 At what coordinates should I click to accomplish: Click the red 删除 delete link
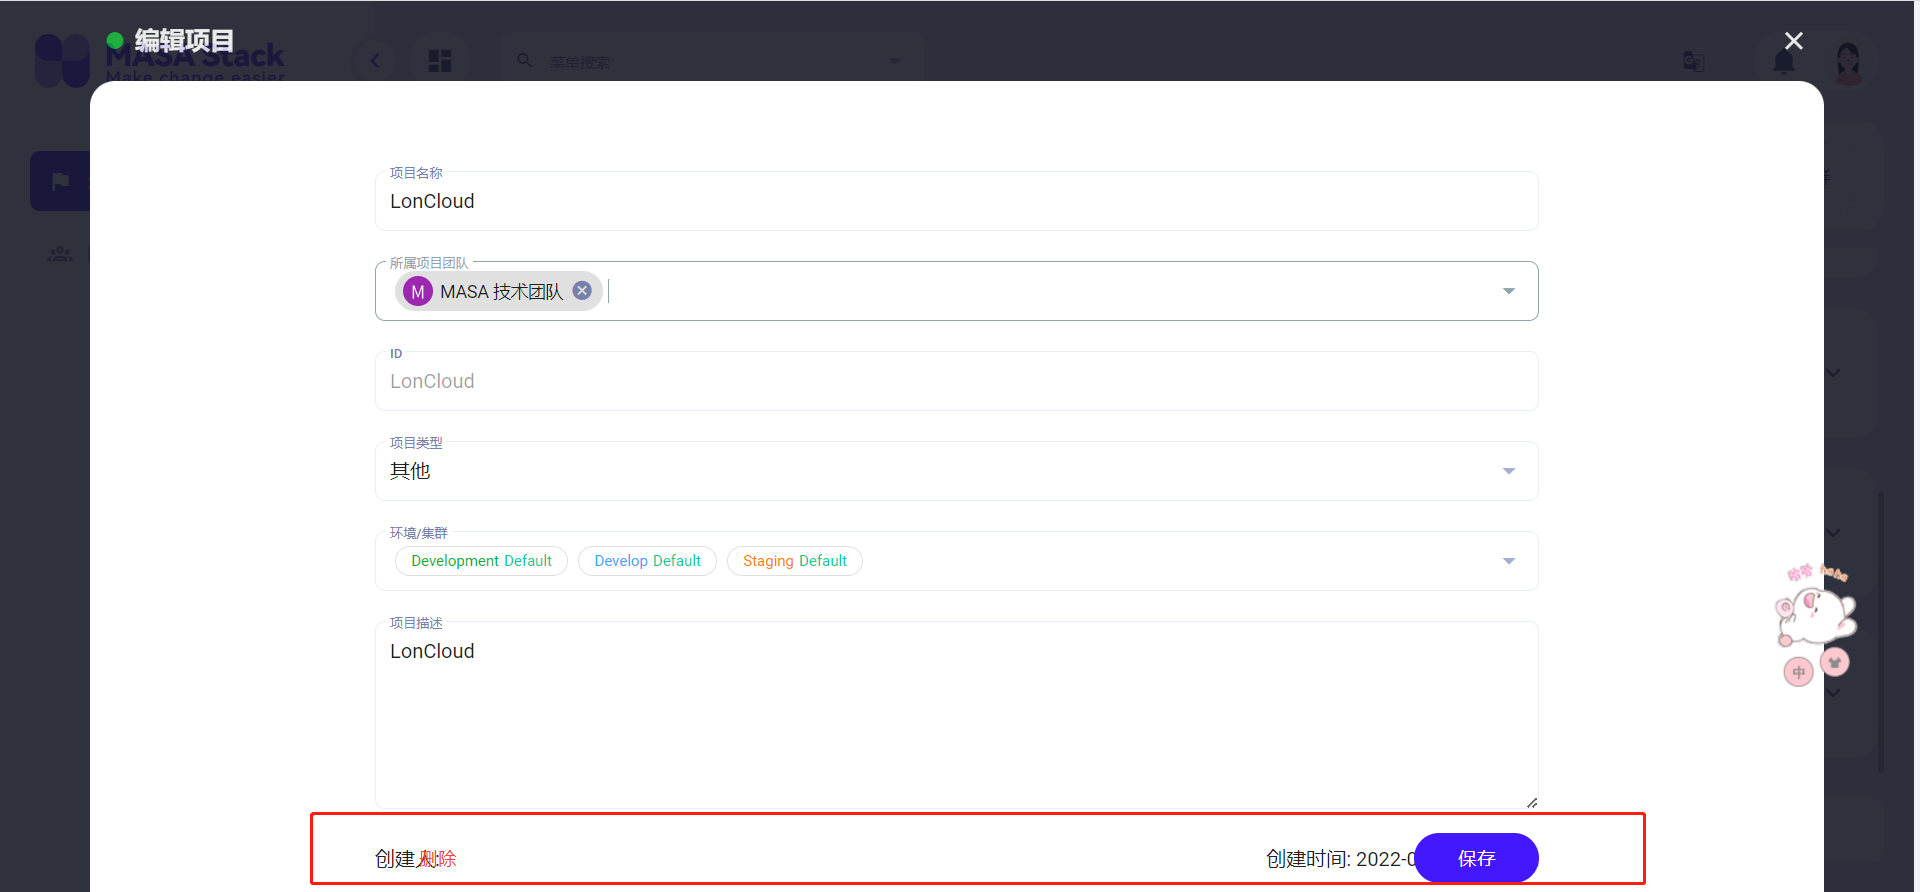437,859
